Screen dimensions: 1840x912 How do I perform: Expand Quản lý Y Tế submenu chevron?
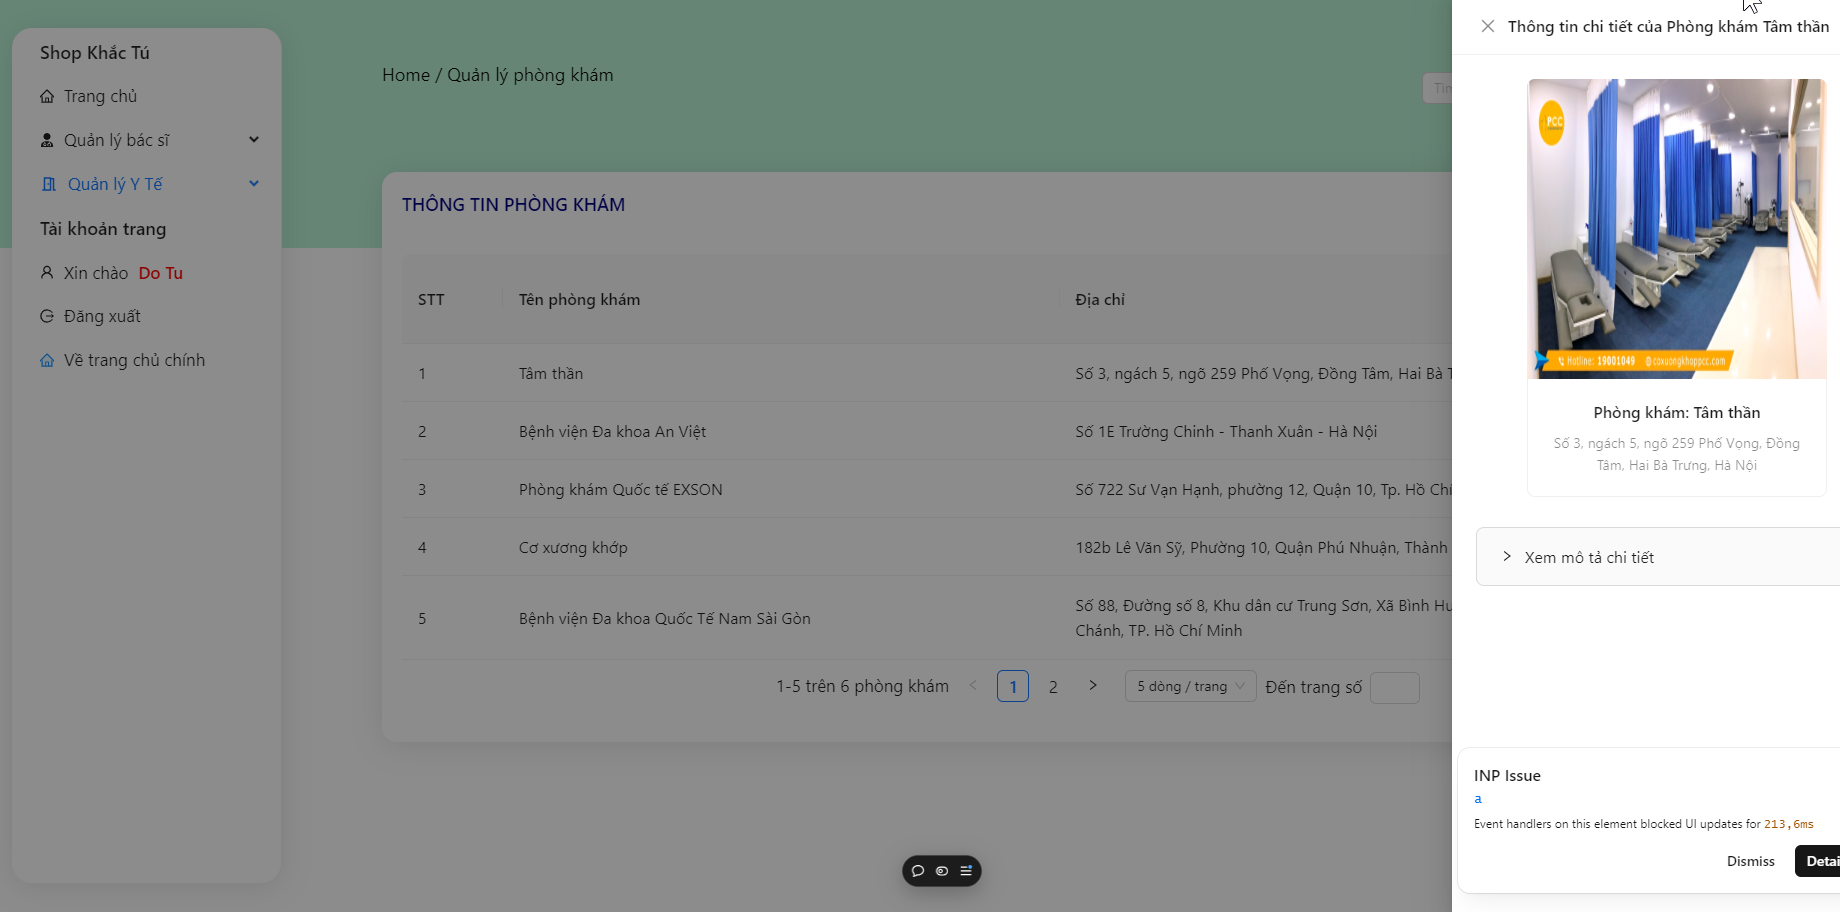254,184
